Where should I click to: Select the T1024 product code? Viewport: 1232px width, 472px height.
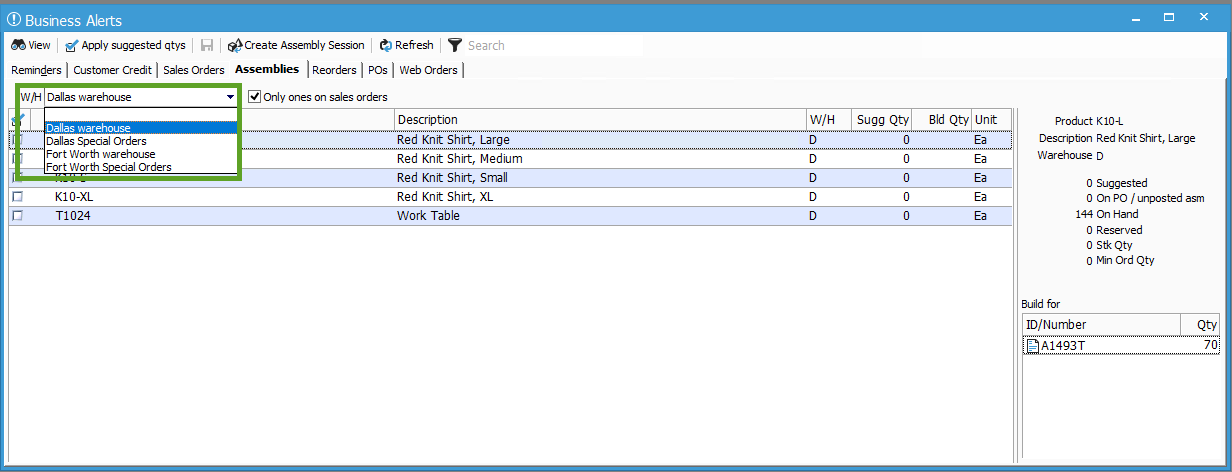coord(71,216)
